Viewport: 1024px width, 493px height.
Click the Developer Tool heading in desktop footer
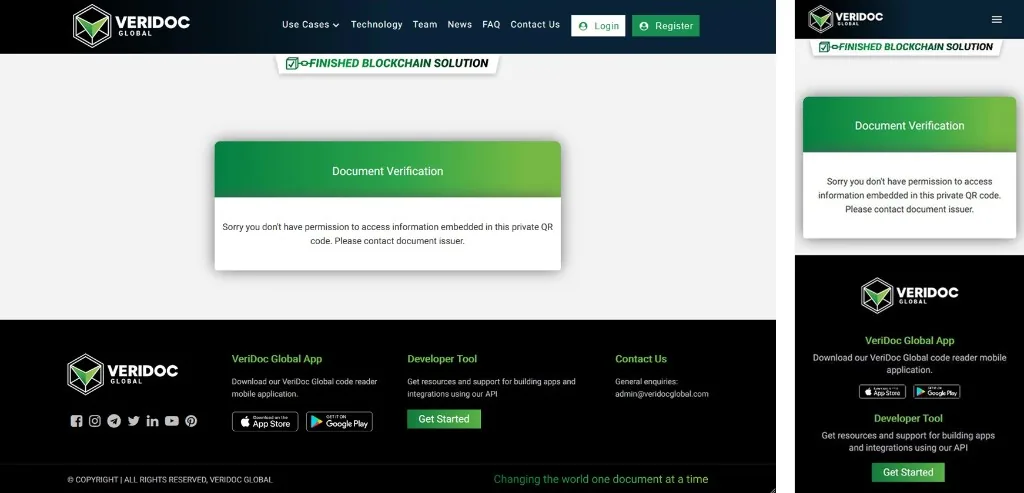[442, 358]
